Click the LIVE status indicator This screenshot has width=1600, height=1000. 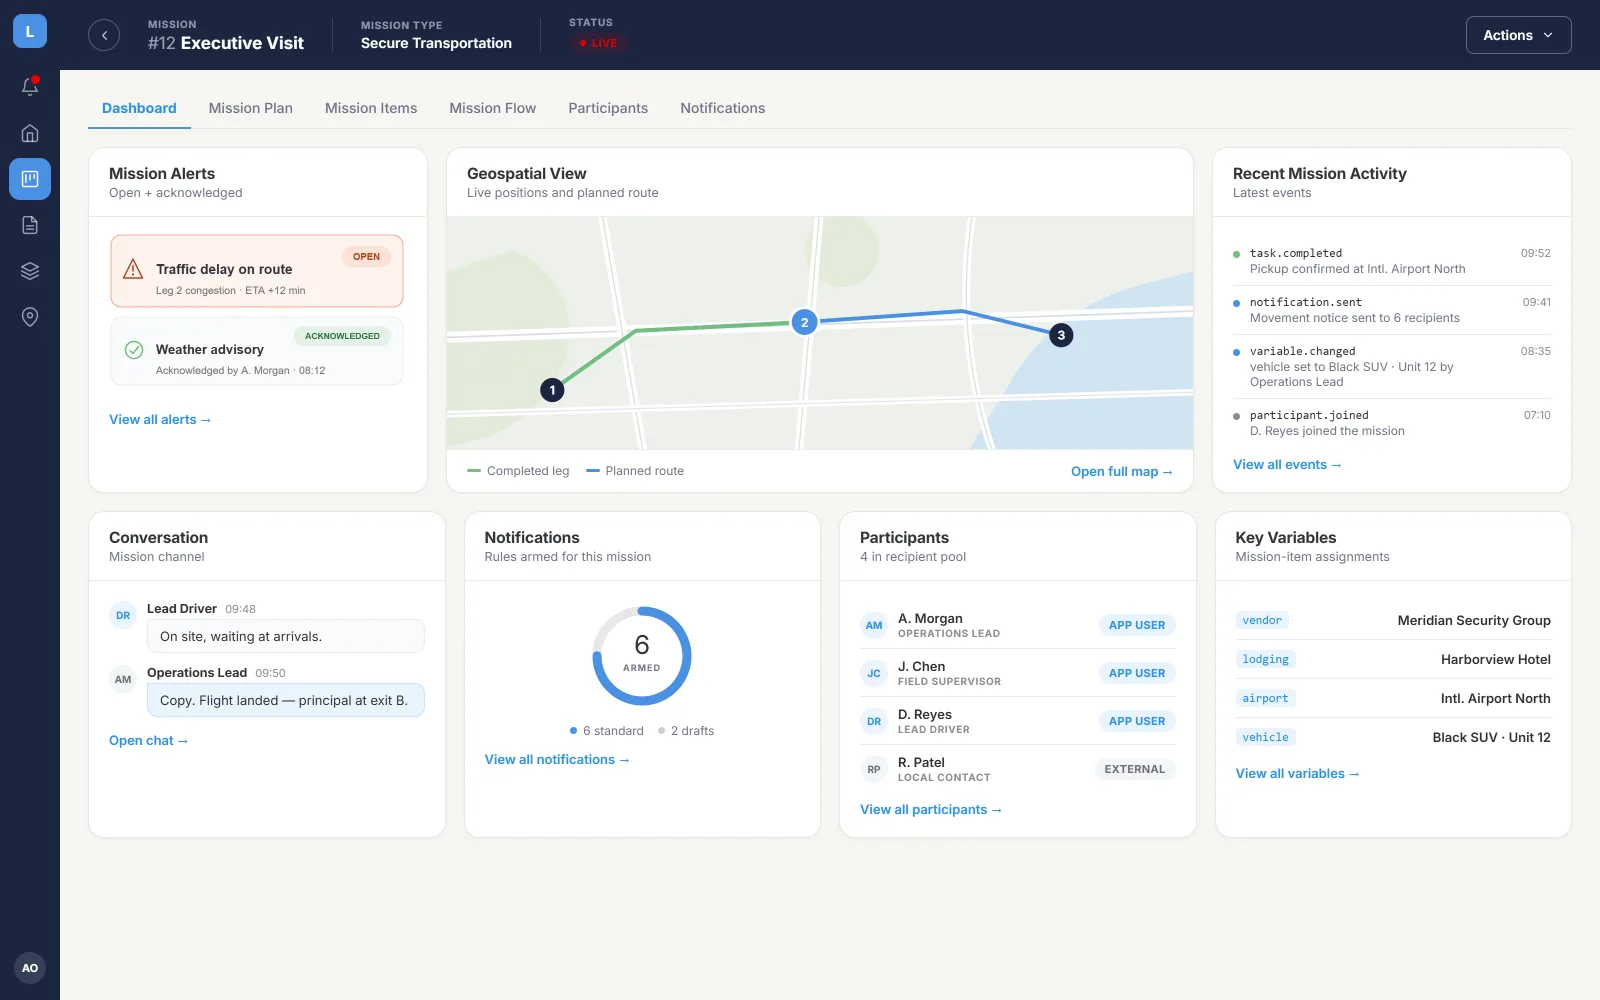[598, 43]
